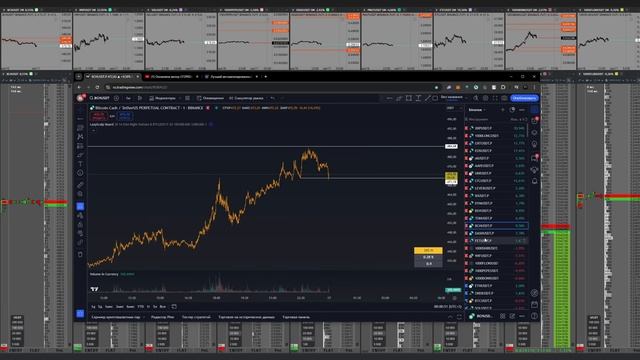The width and height of the screenshot is (640, 360).
Task: Click the red sell price button
Action: (x=99, y=116)
